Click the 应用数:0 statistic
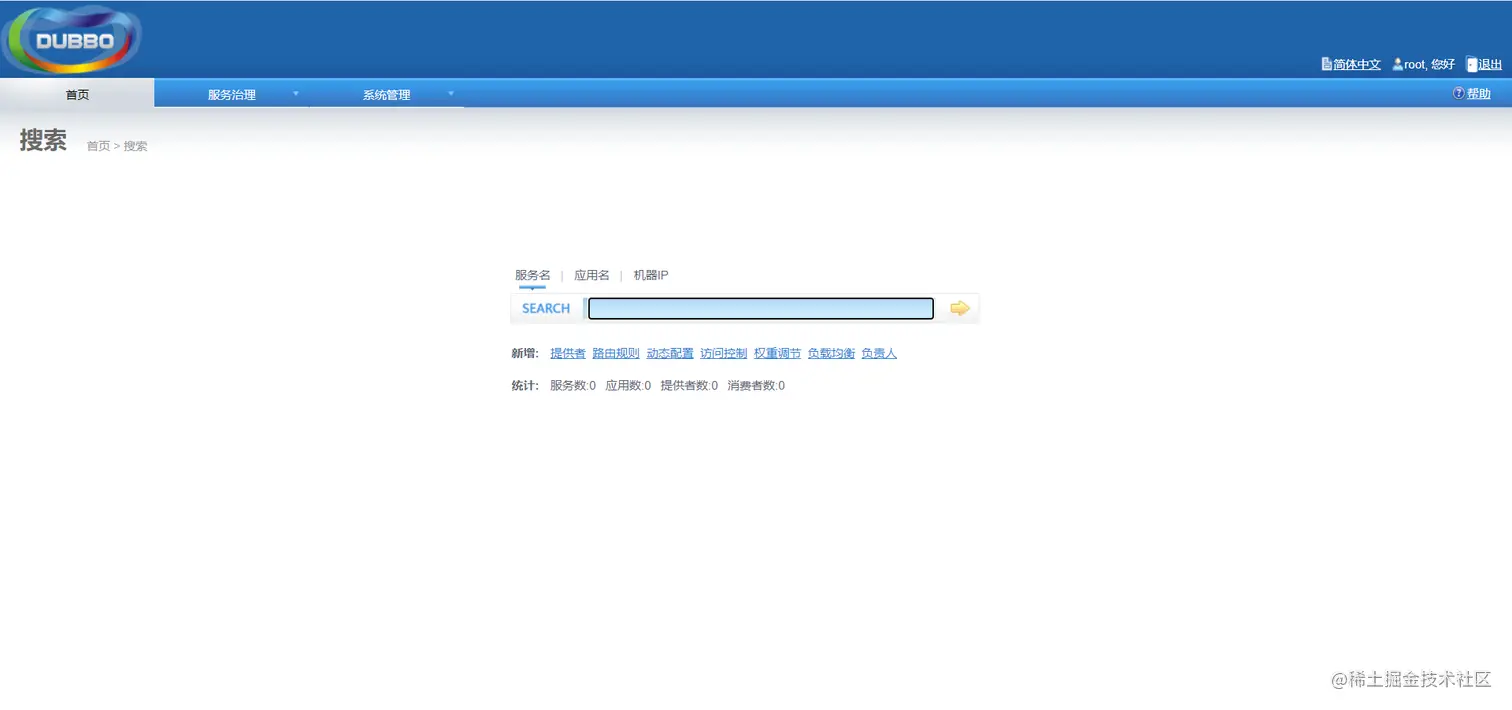Image resolution: width=1512 pixels, height=710 pixels. click(x=628, y=385)
